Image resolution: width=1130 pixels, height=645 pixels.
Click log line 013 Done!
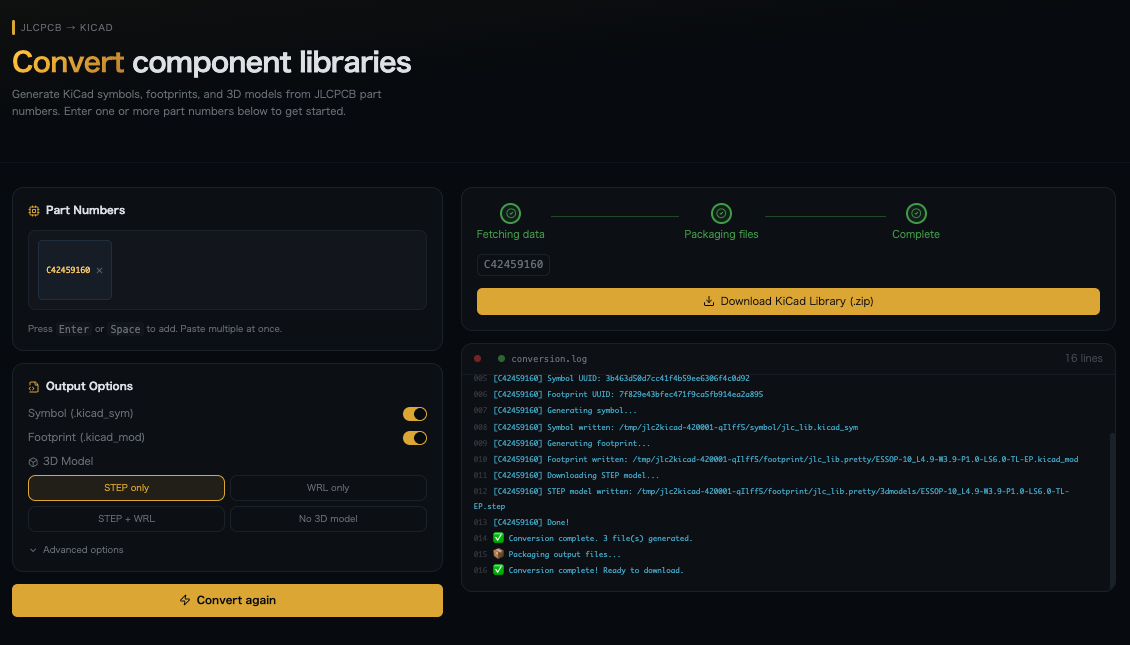(x=530, y=522)
